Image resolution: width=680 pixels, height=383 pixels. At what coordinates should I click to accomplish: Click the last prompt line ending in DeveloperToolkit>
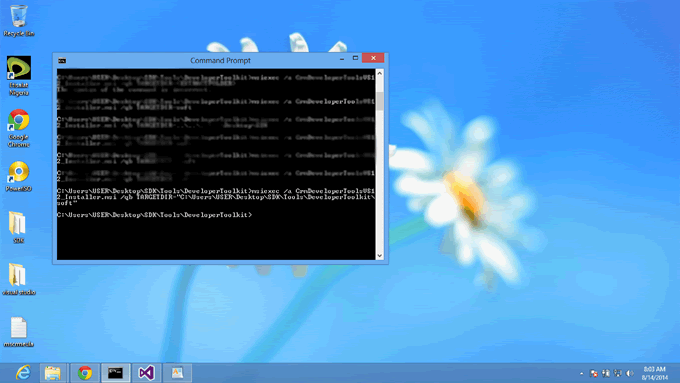[x=154, y=215]
